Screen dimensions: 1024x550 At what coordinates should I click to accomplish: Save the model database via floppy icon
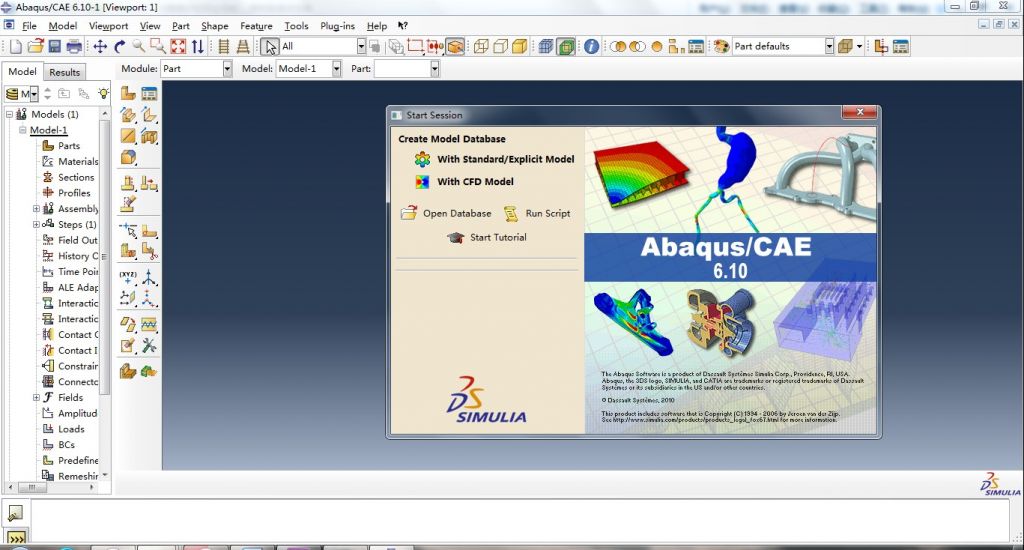55,46
